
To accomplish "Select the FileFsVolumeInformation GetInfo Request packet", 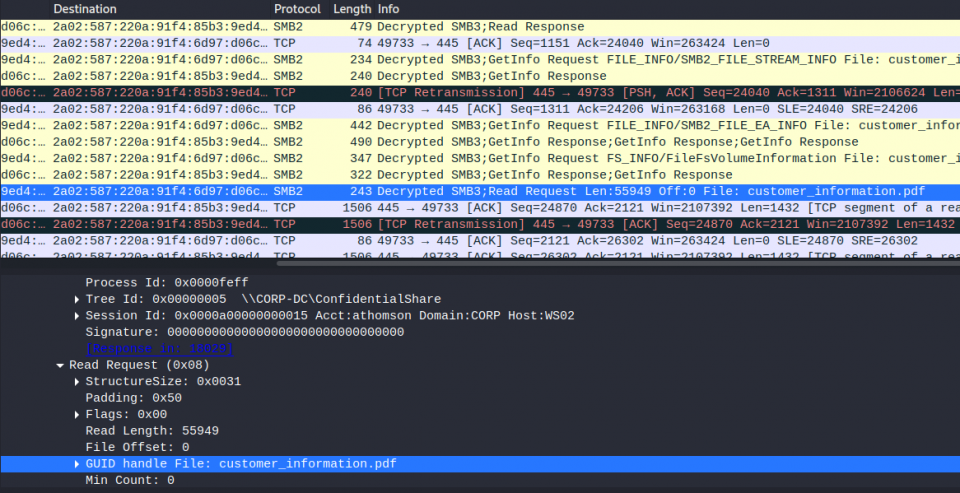I will coord(480,159).
